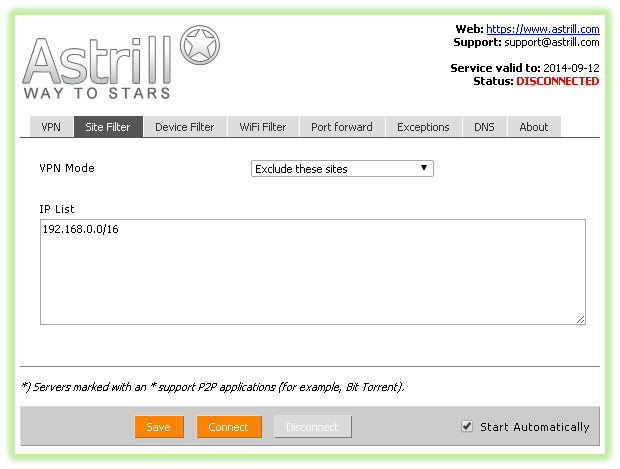This screenshot has height=469, width=620.
Task: Toggle the Start Automatically checkbox
Action: 467,426
